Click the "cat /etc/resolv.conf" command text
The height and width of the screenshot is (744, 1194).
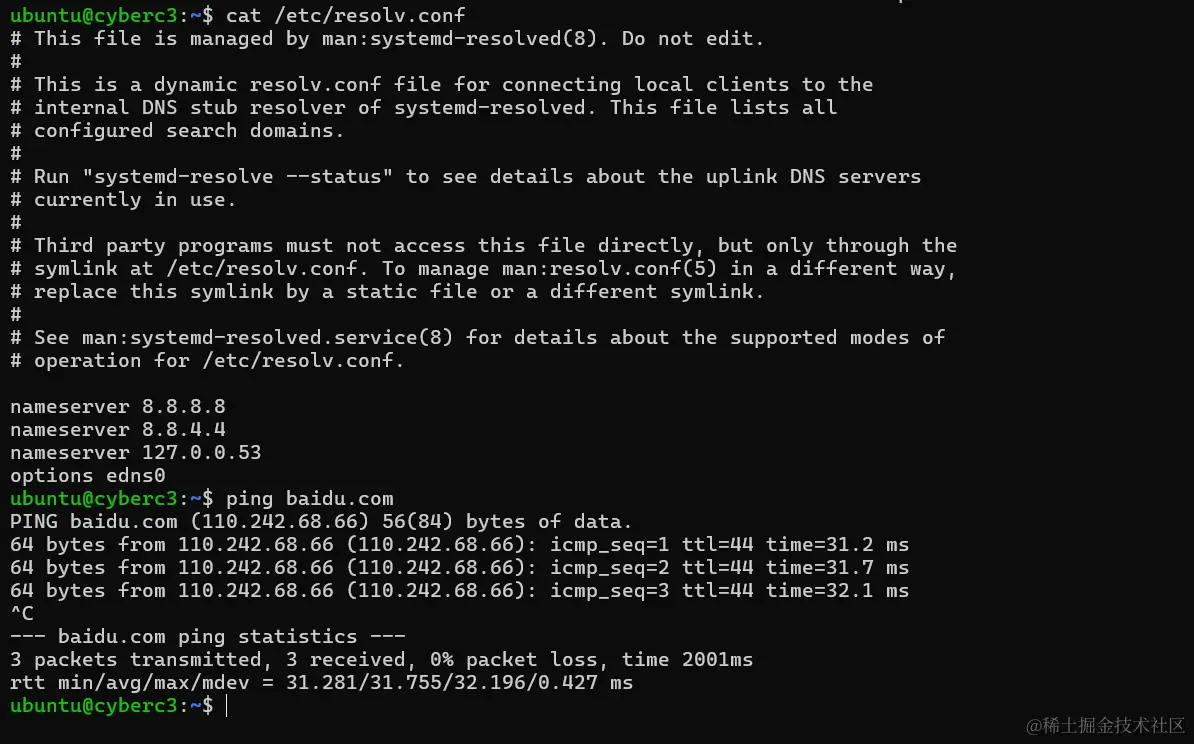[345, 15]
